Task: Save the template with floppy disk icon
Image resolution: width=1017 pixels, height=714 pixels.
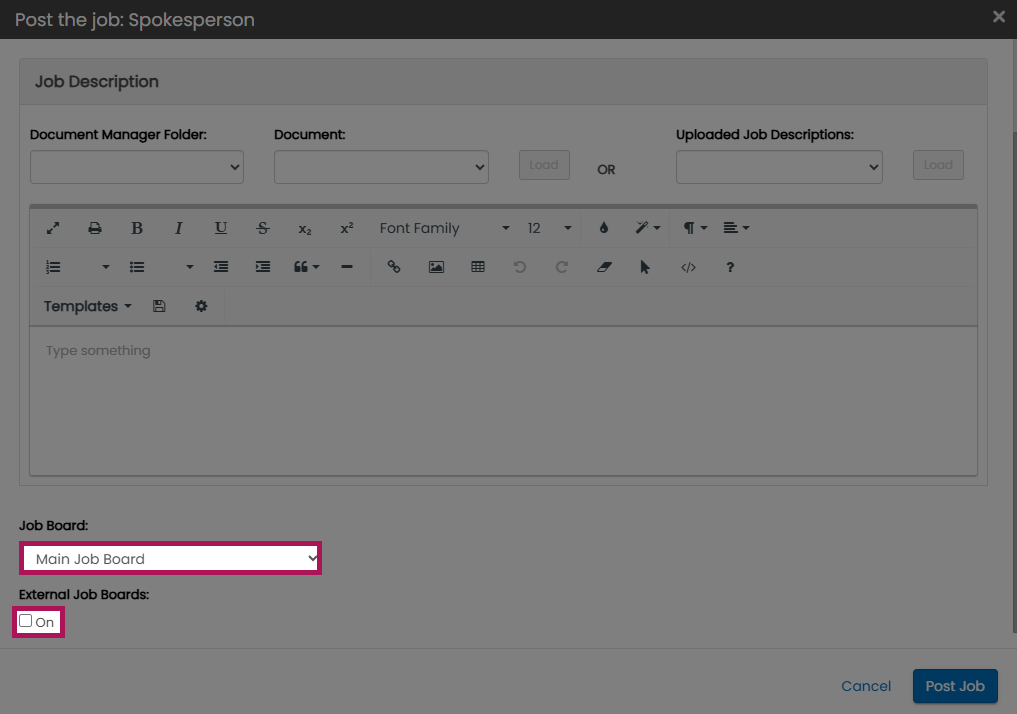Action: click(159, 306)
